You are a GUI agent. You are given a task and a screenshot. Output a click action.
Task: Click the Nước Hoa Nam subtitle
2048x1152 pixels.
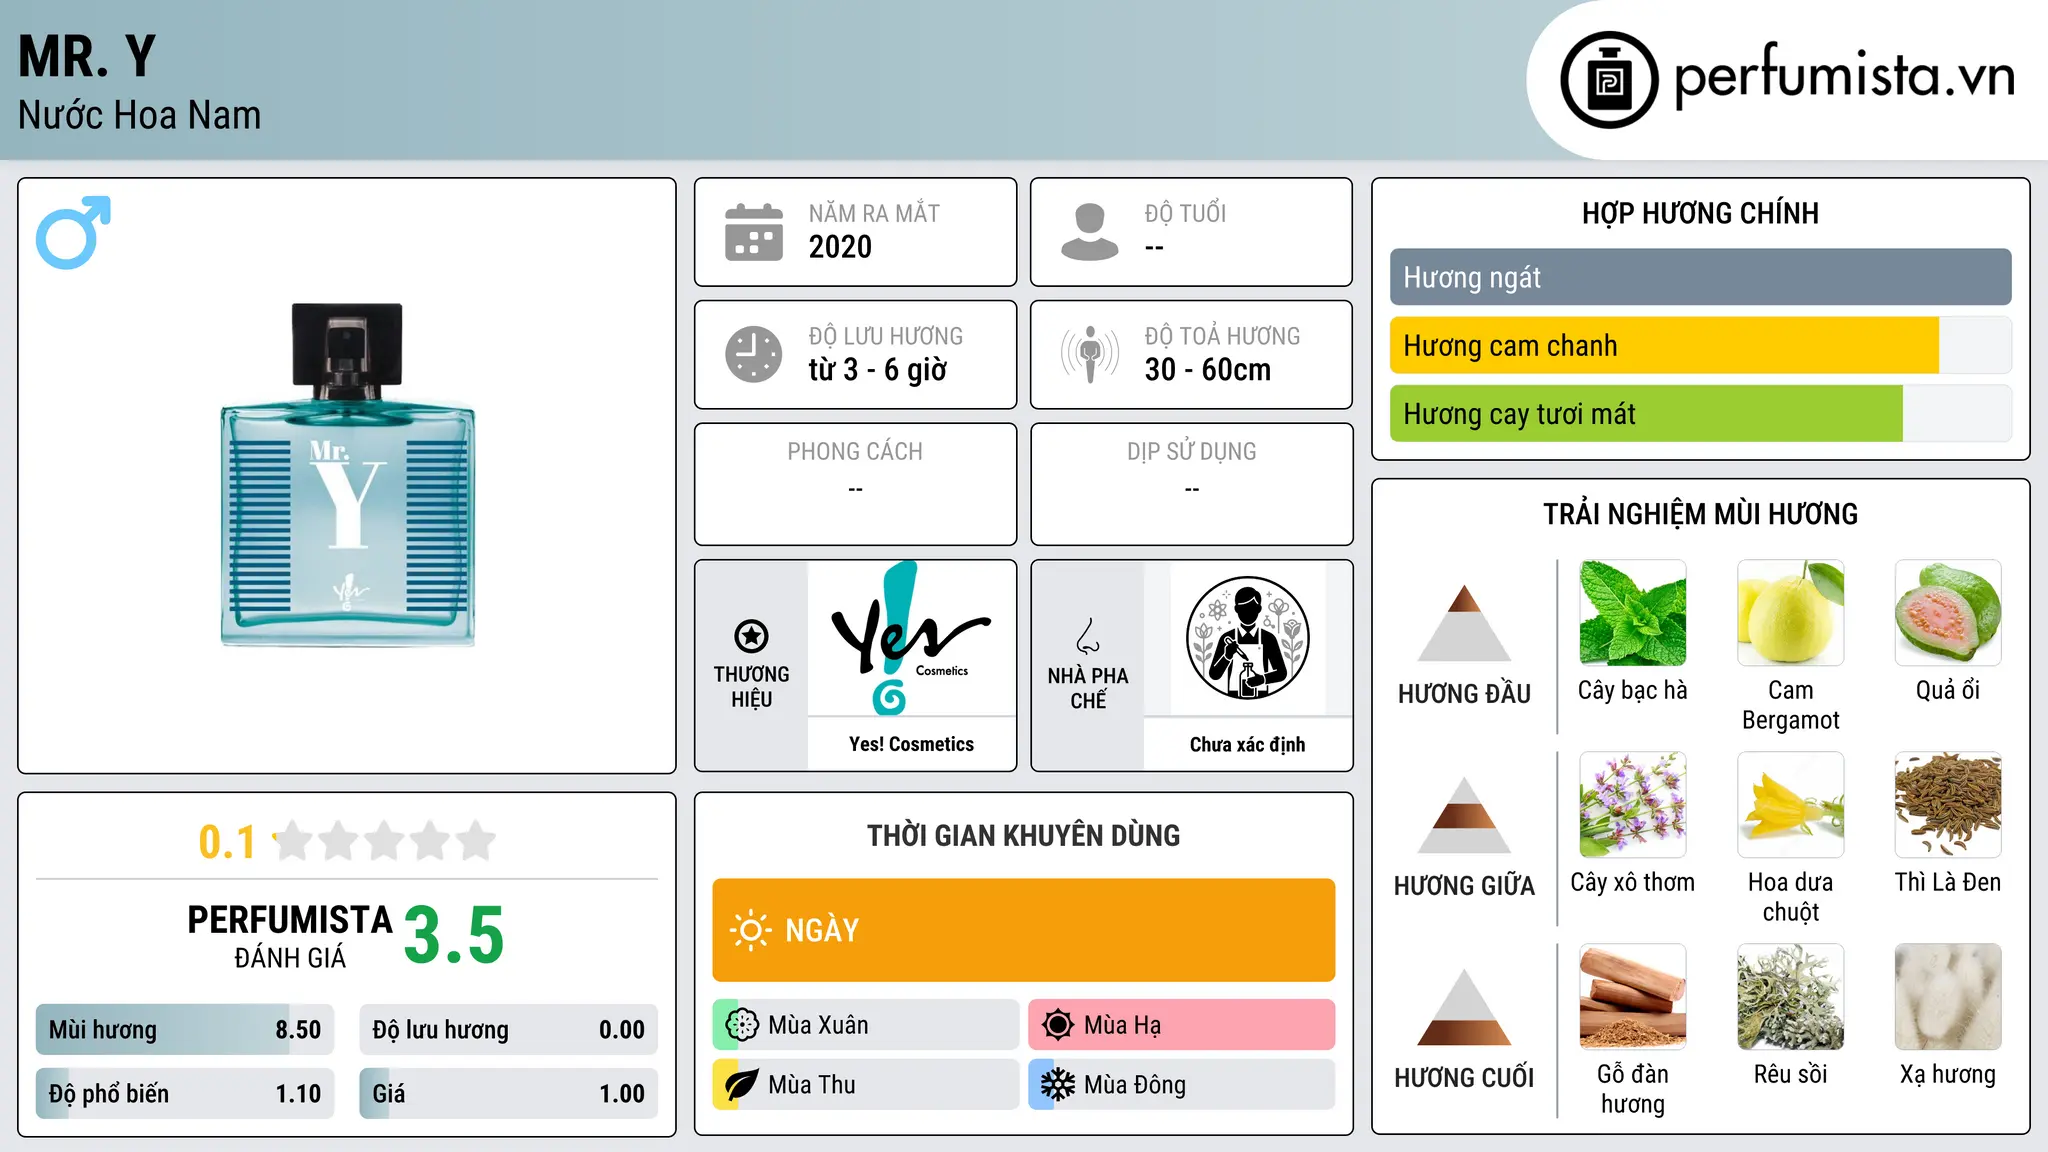tap(139, 115)
